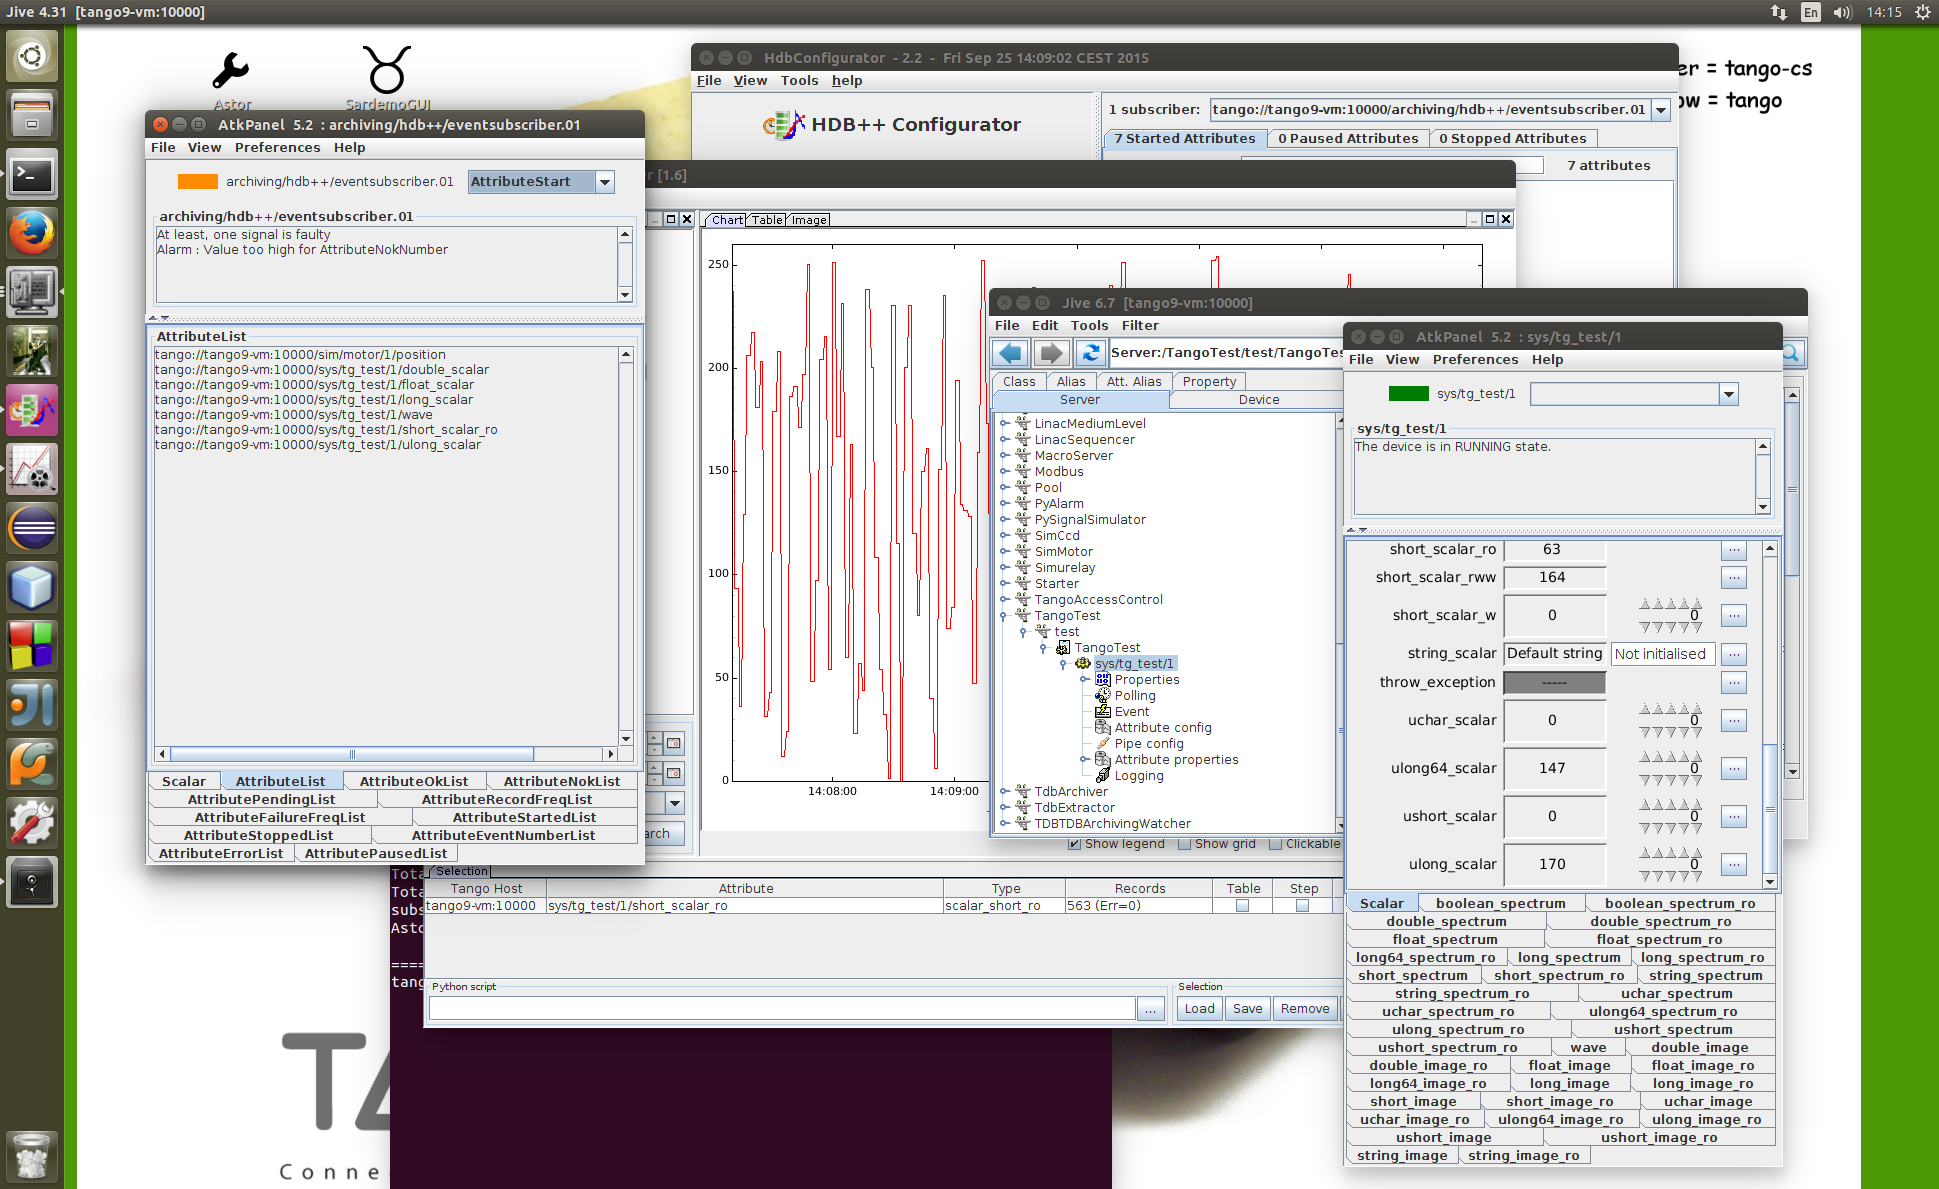Expand the SimMotor node in the Jive tree
The image size is (1939, 1189).
click(x=1004, y=552)
